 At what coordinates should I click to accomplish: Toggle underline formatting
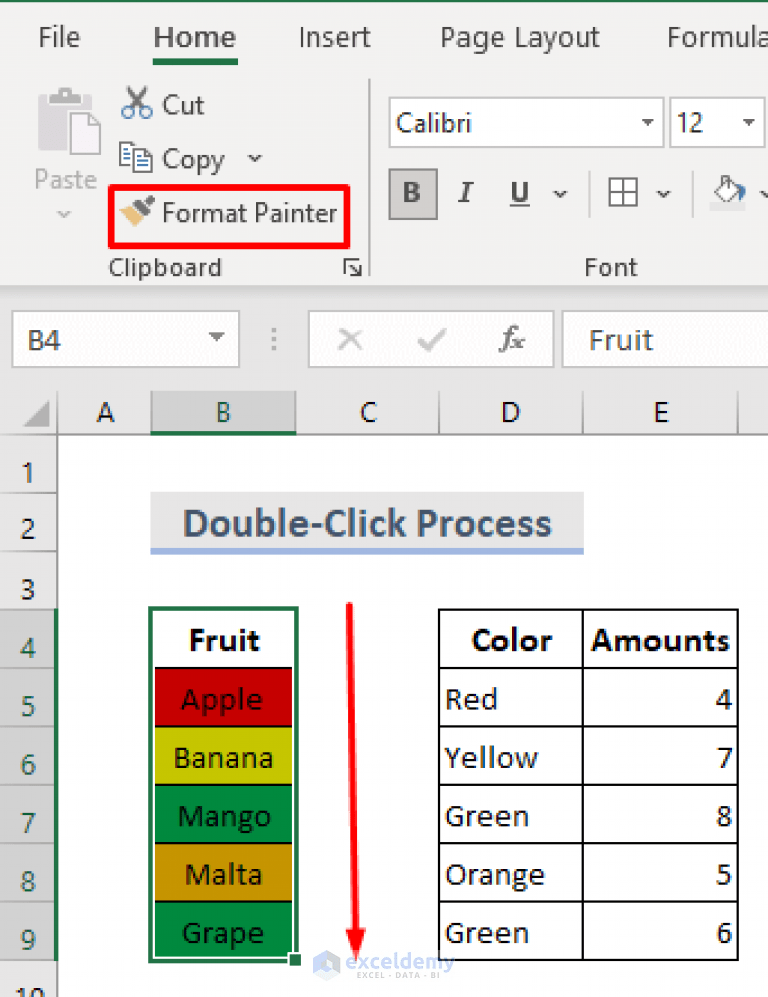coord(518,193)
